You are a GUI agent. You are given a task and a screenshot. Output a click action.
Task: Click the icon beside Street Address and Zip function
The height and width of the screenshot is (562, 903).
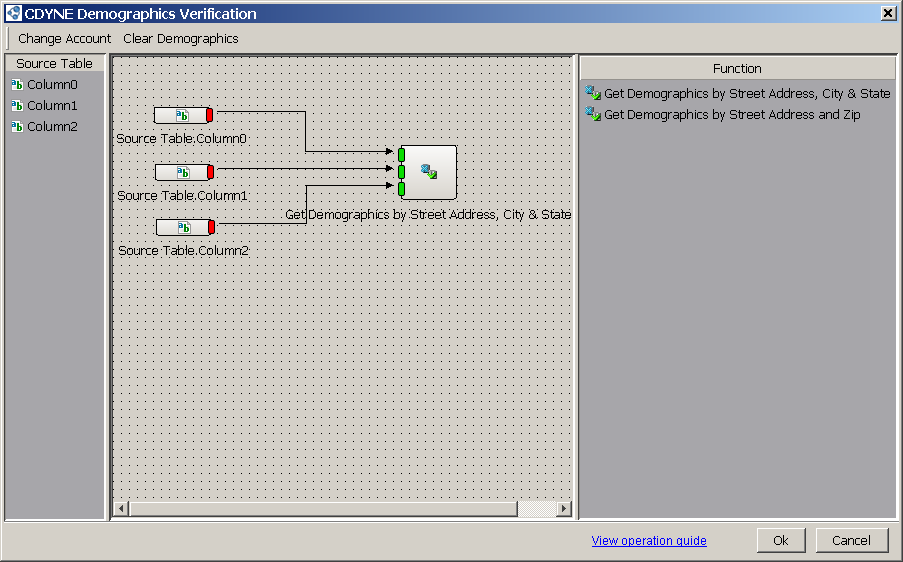(x=593, y=113)
